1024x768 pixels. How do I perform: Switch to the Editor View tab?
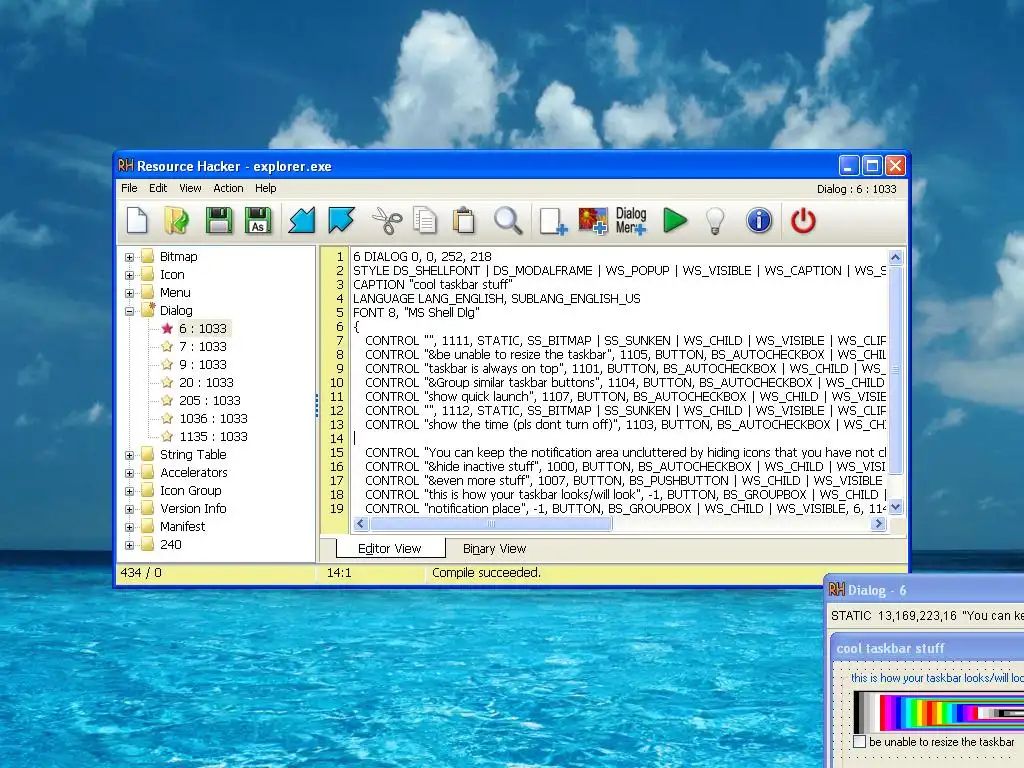pyautogui.click(x=390, y=549)
